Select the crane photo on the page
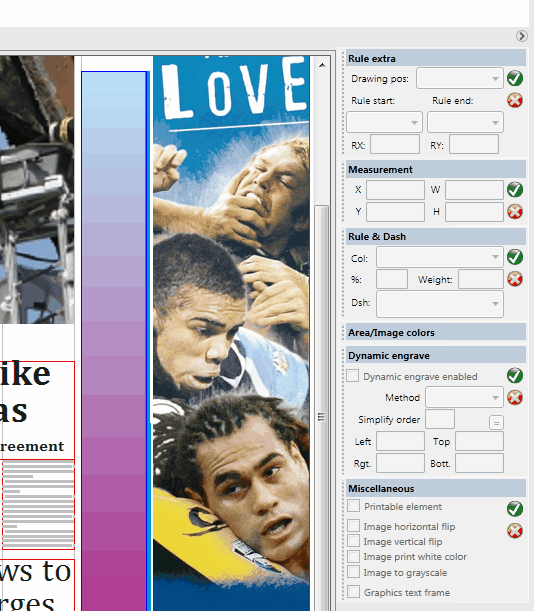The height and width of the screenshot is (611, 534). pos(37,189)
